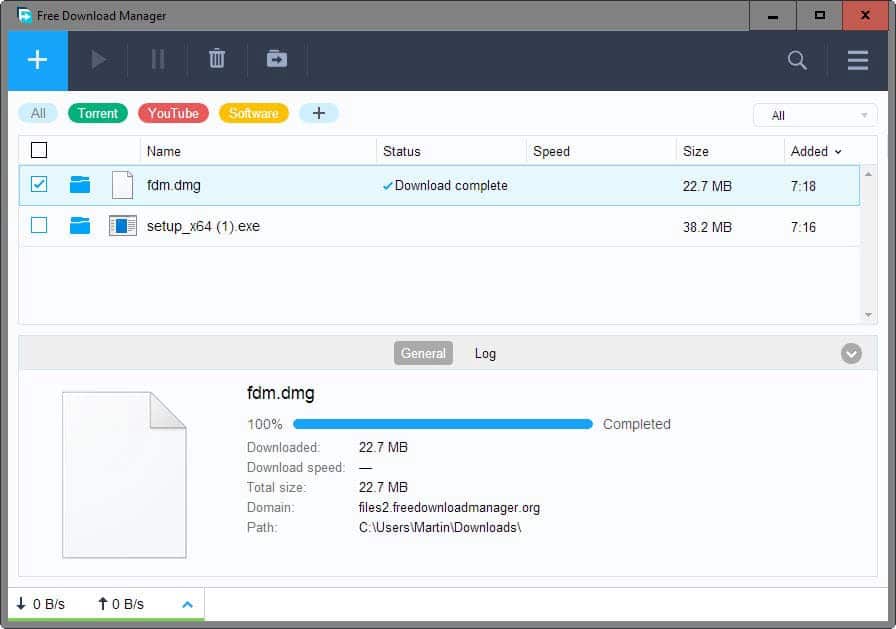Uncheck the fdm.dmg download checkbox
The image size is (896, 629).
(39, 184)
